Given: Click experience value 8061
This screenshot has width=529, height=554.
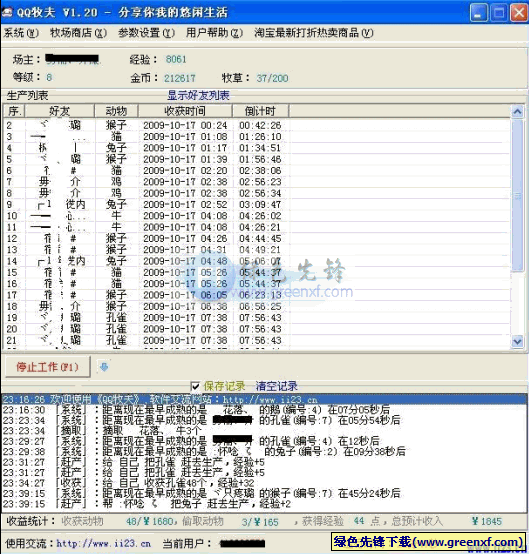Looking at the screenshot, I should [x=176, y=59].
